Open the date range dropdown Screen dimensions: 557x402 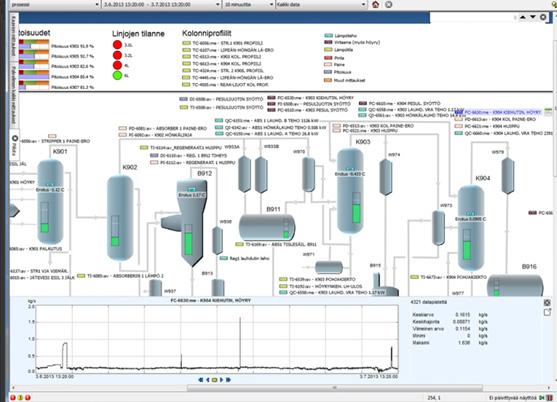tap(161, 5)
